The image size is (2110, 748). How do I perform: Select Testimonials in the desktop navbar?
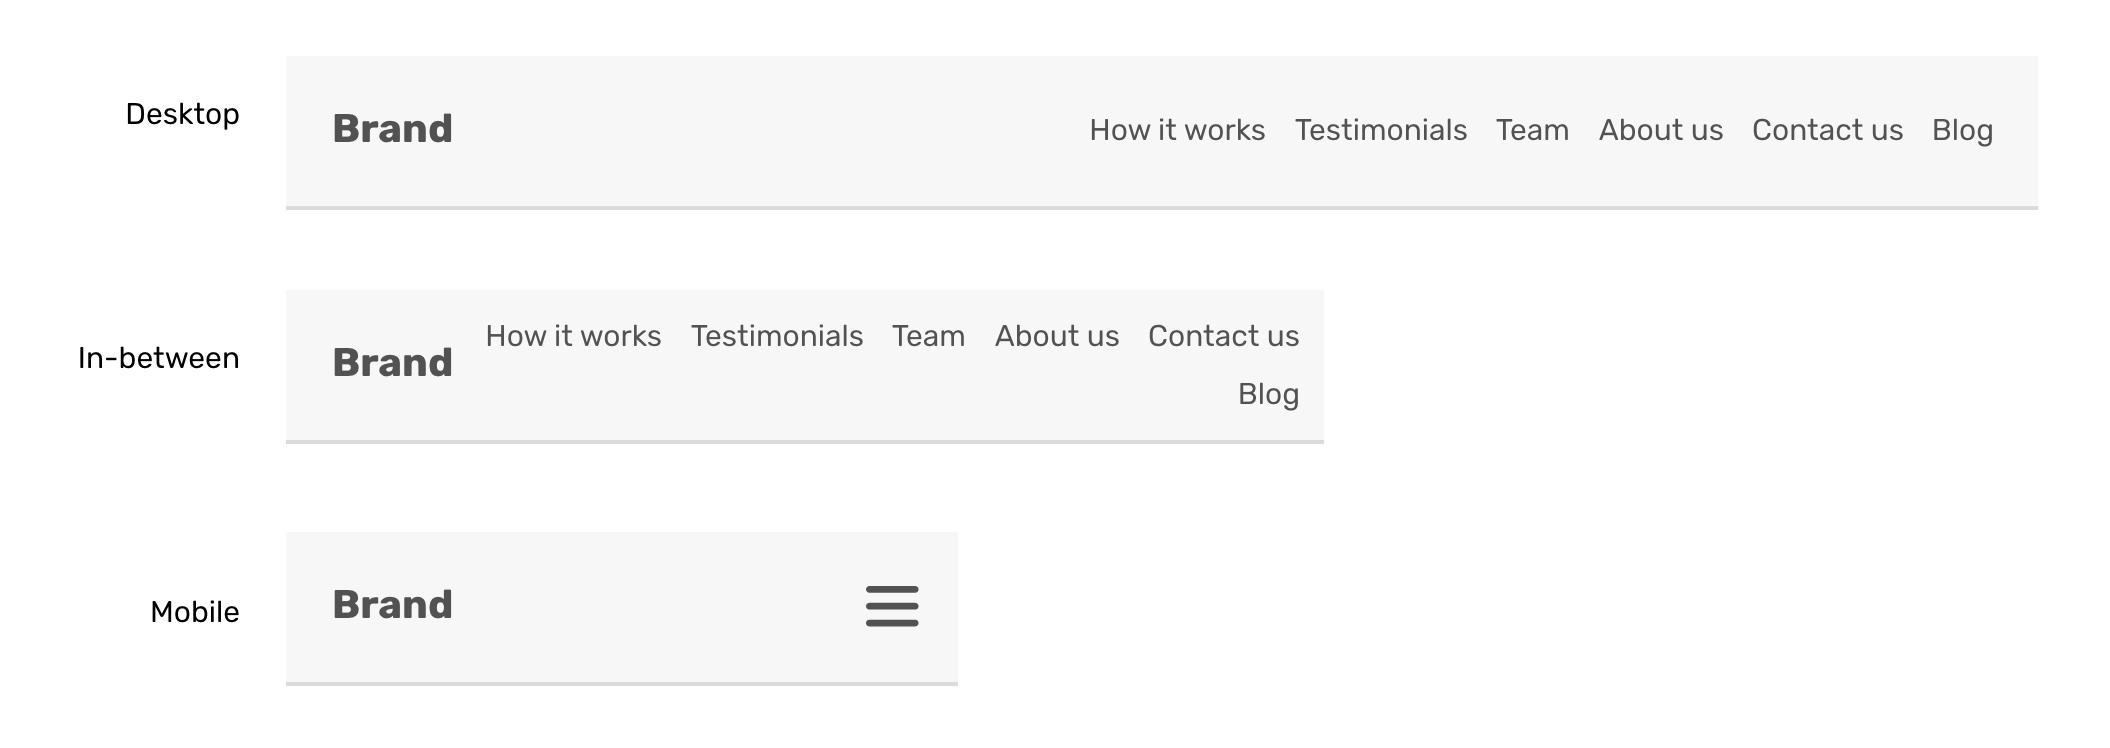[1380, 130]
